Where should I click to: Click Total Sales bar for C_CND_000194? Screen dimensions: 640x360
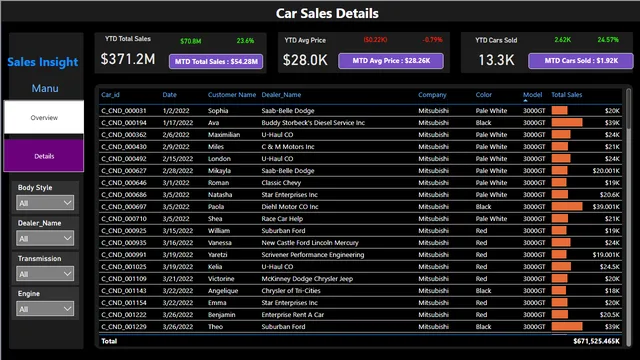pyautogui.click(x=567, y=122)
